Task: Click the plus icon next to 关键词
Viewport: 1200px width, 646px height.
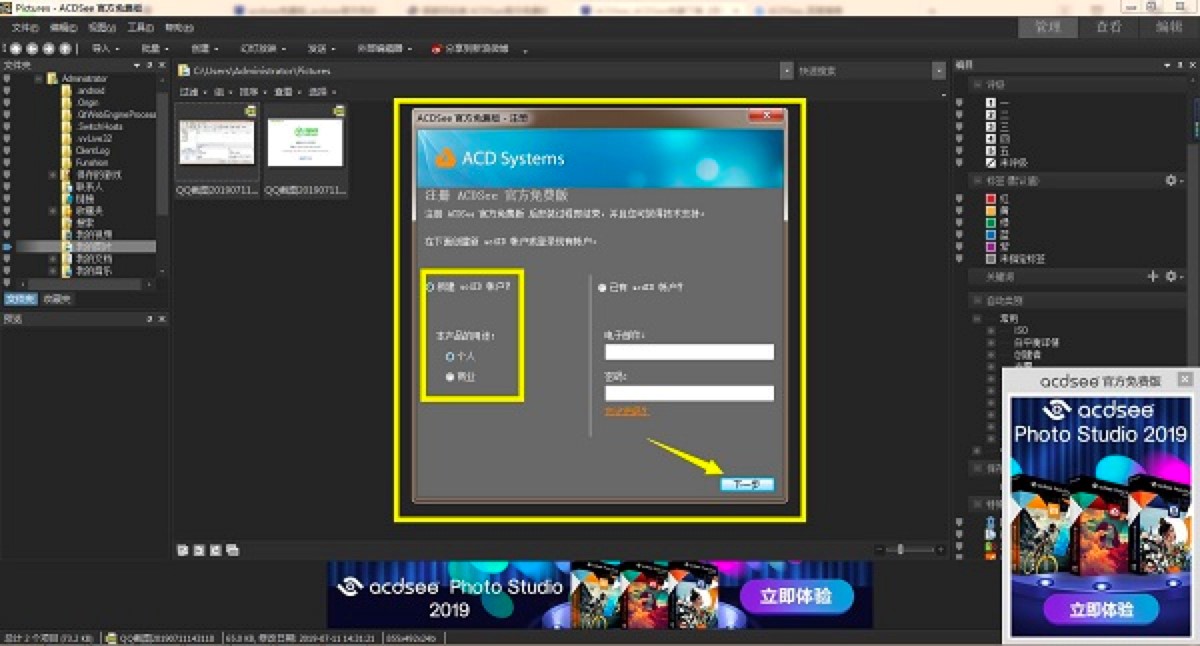Action: [x=1152, y=276]
